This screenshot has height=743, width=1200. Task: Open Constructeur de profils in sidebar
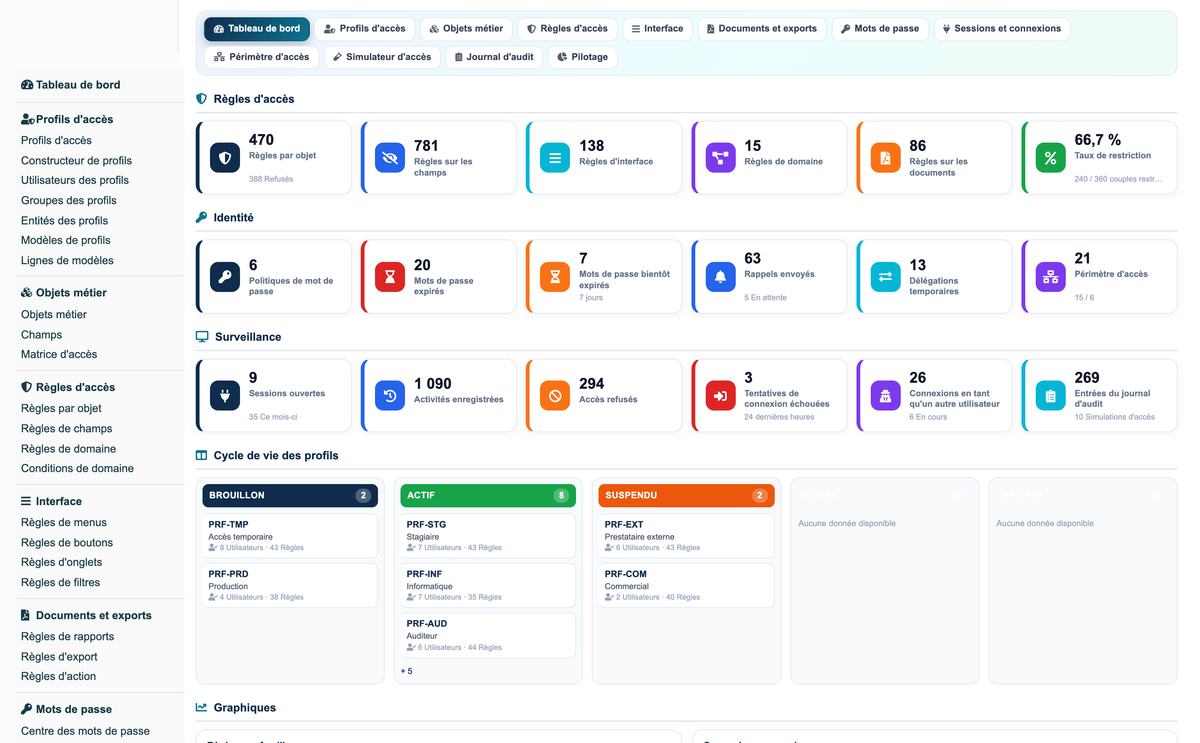pos(76,161)
